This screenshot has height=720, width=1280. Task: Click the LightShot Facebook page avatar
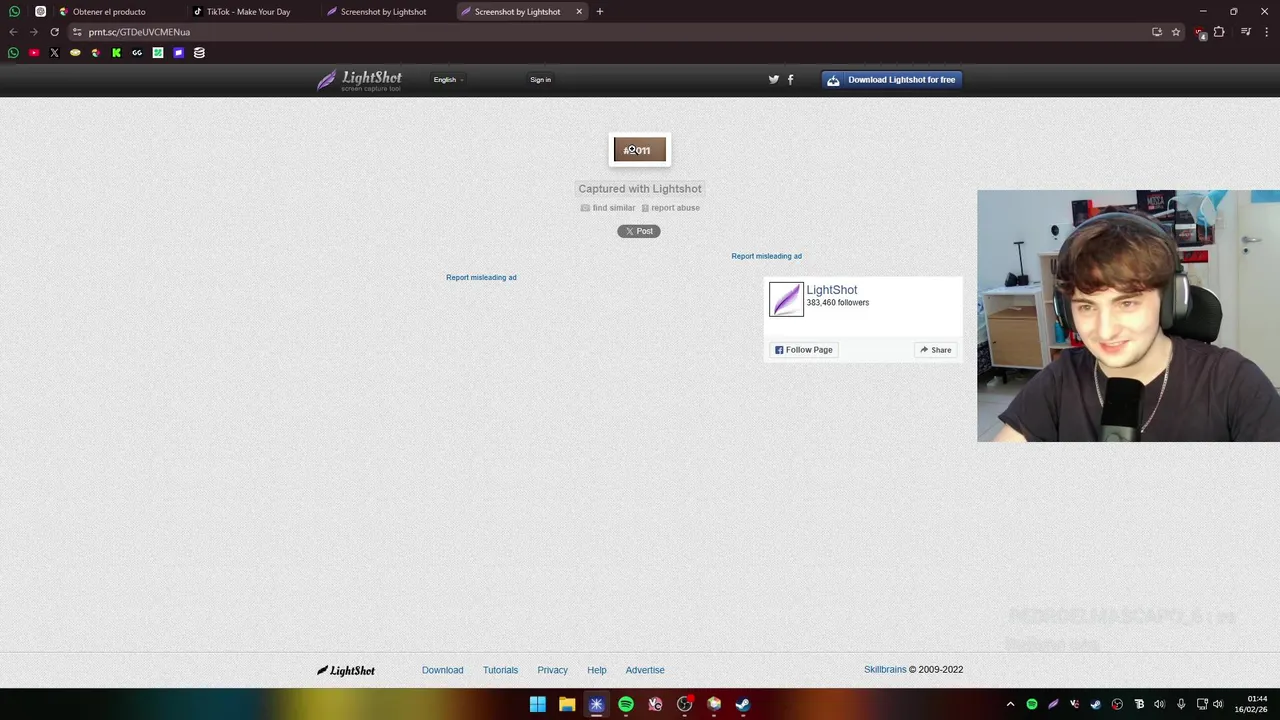click(786, 299)
